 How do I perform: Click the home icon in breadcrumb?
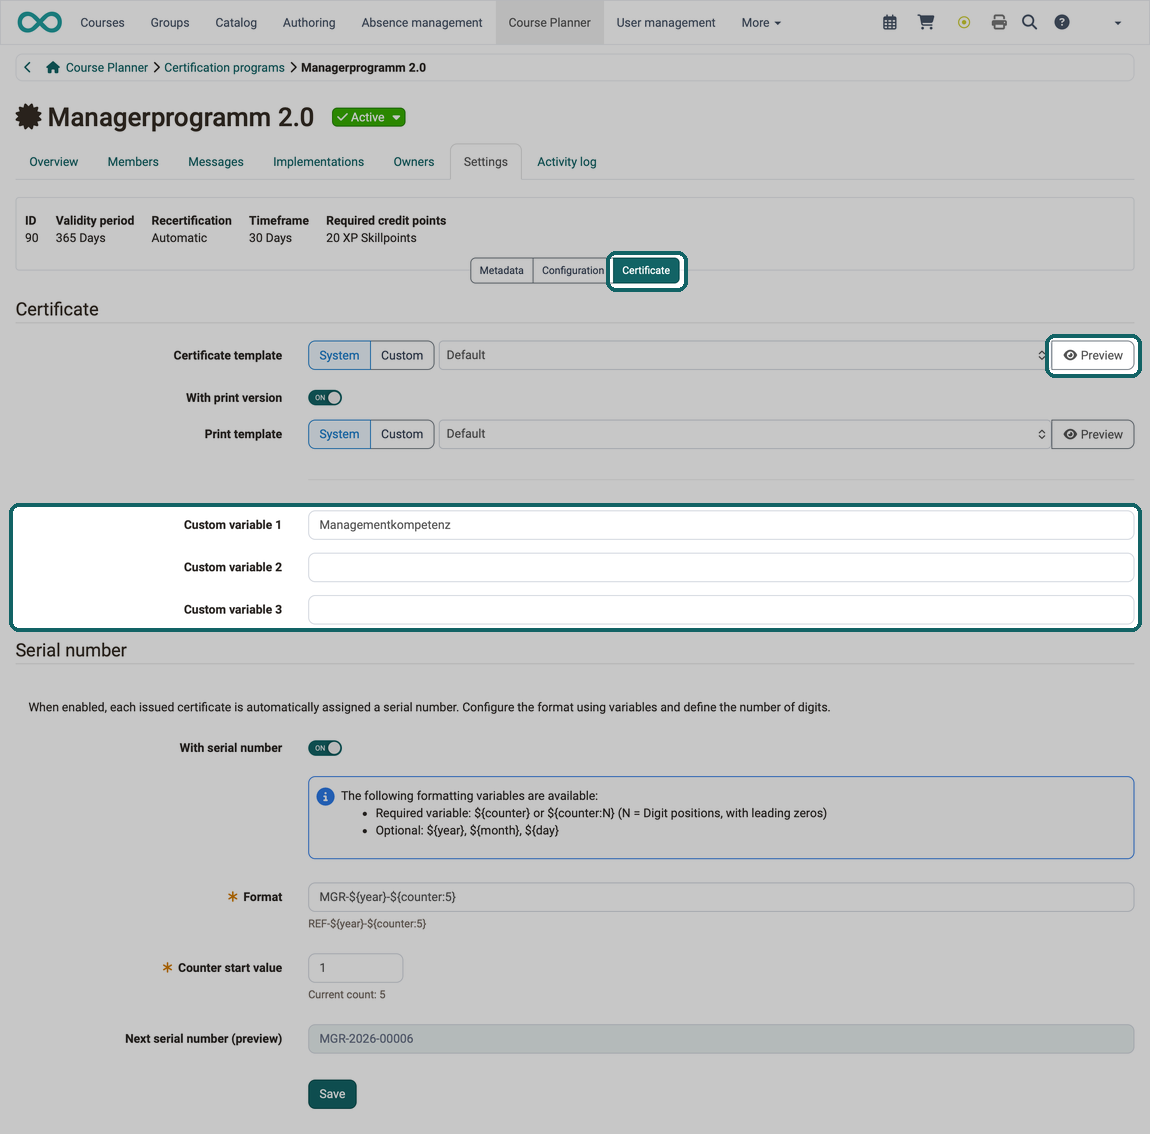[x=53, y=67]
